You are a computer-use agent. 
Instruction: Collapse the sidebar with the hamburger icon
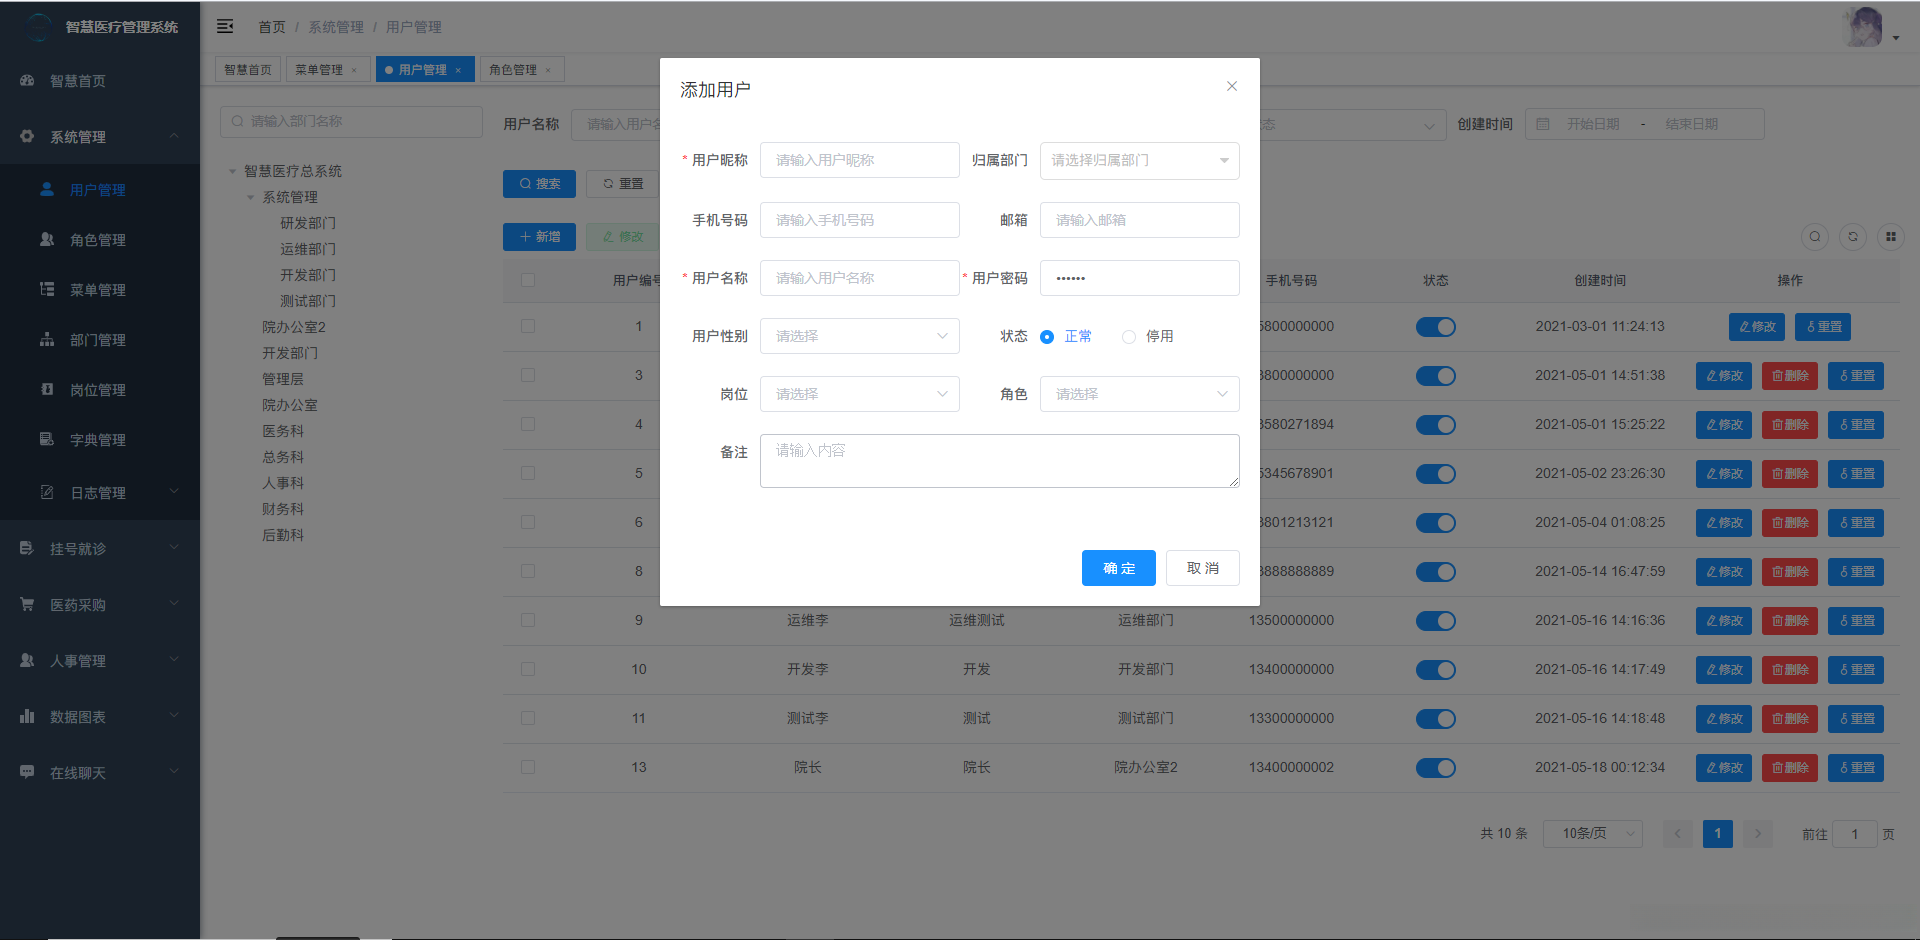[x=225, y=26]
